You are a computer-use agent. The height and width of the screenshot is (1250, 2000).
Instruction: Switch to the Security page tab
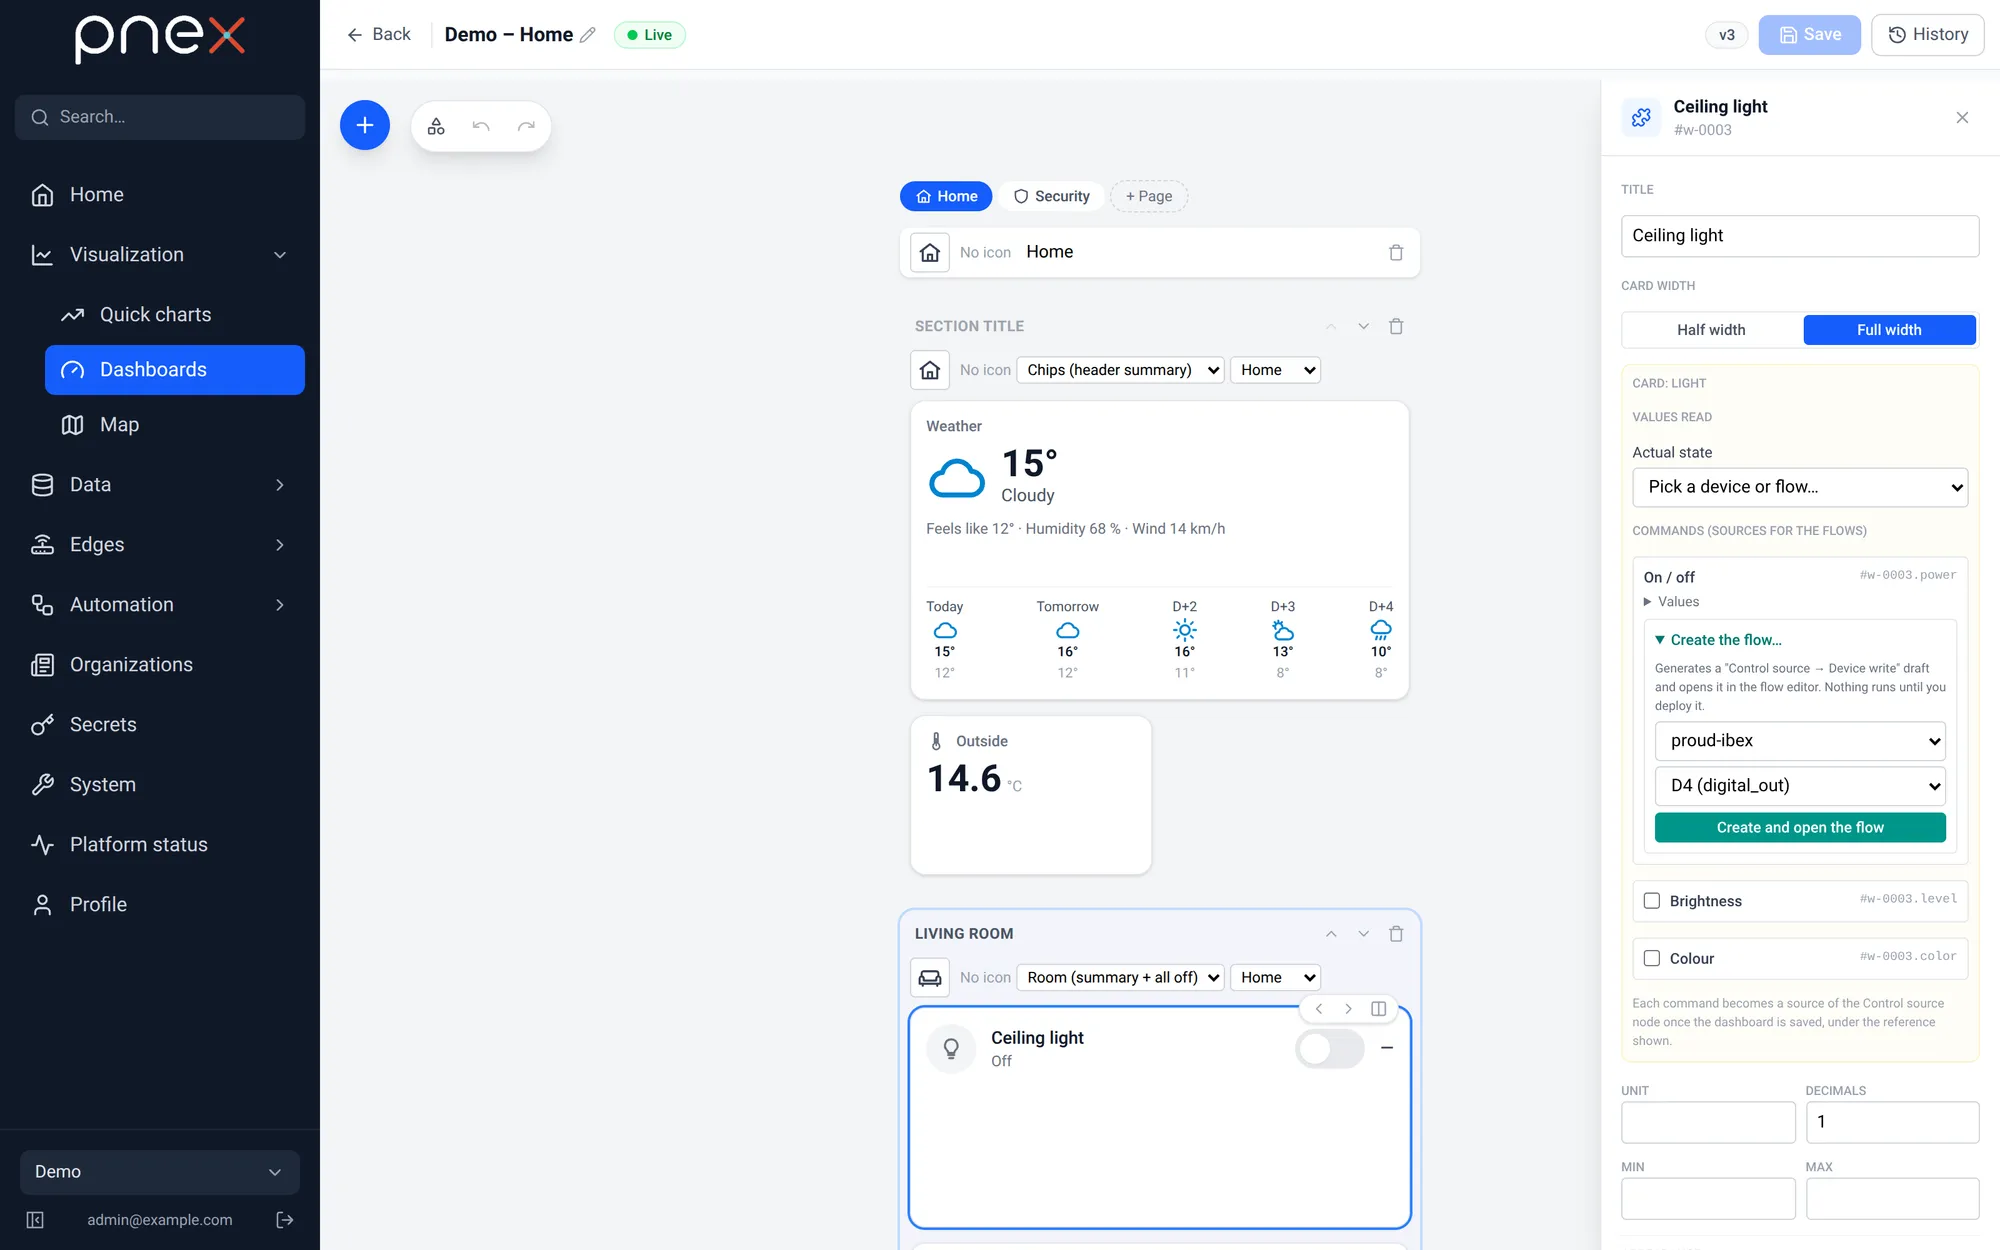pyautogui.click(x=1051, y=196)
